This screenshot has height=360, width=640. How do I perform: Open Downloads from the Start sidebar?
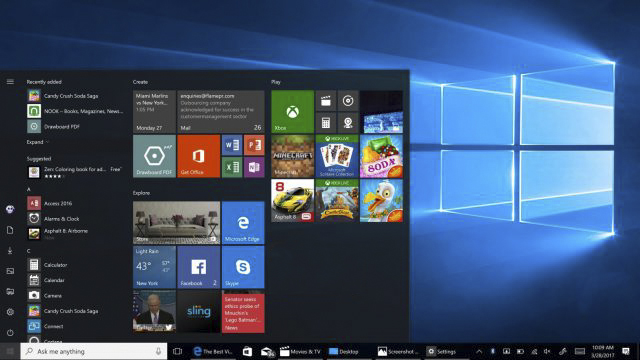click(10, 251)
